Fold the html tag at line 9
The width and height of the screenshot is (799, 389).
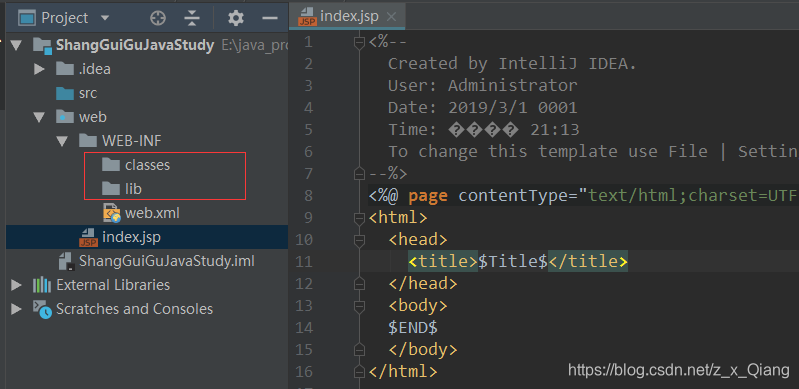pyautogui.click(x=360, y=218)
